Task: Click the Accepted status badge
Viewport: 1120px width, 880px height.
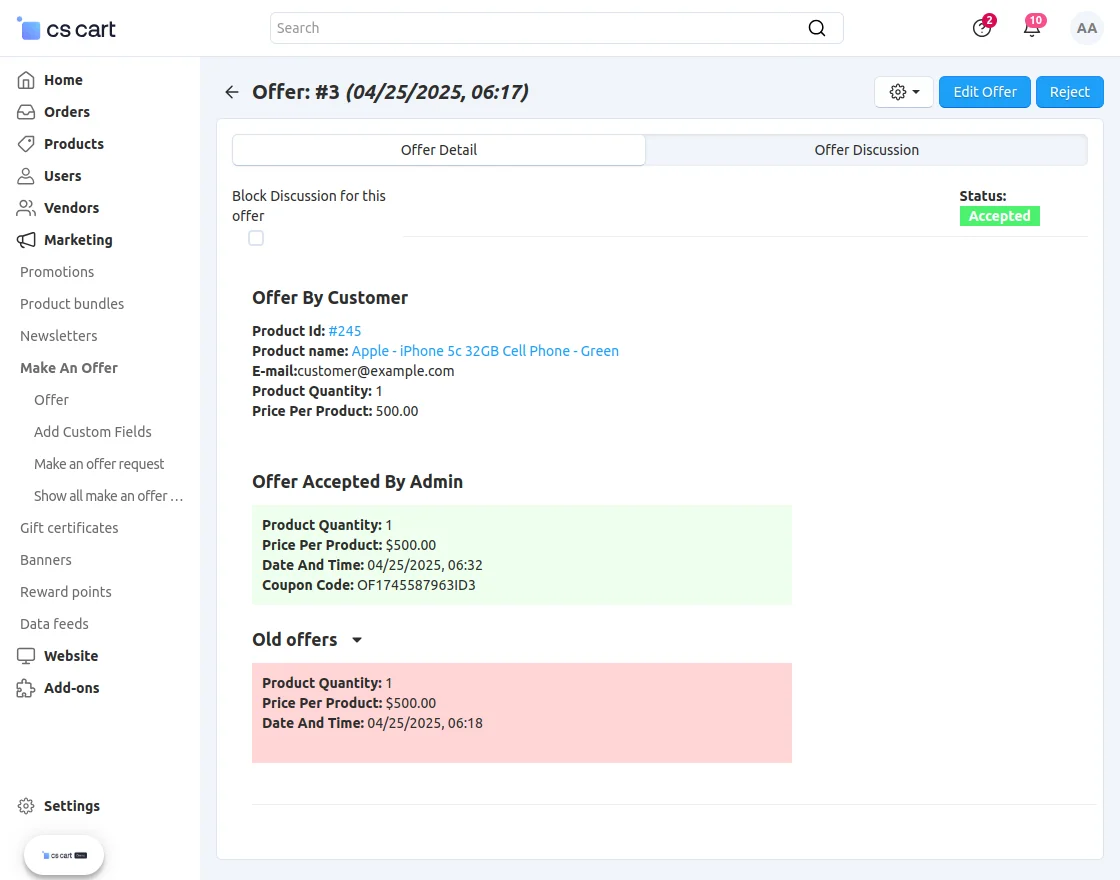Action: pos(999,216)
